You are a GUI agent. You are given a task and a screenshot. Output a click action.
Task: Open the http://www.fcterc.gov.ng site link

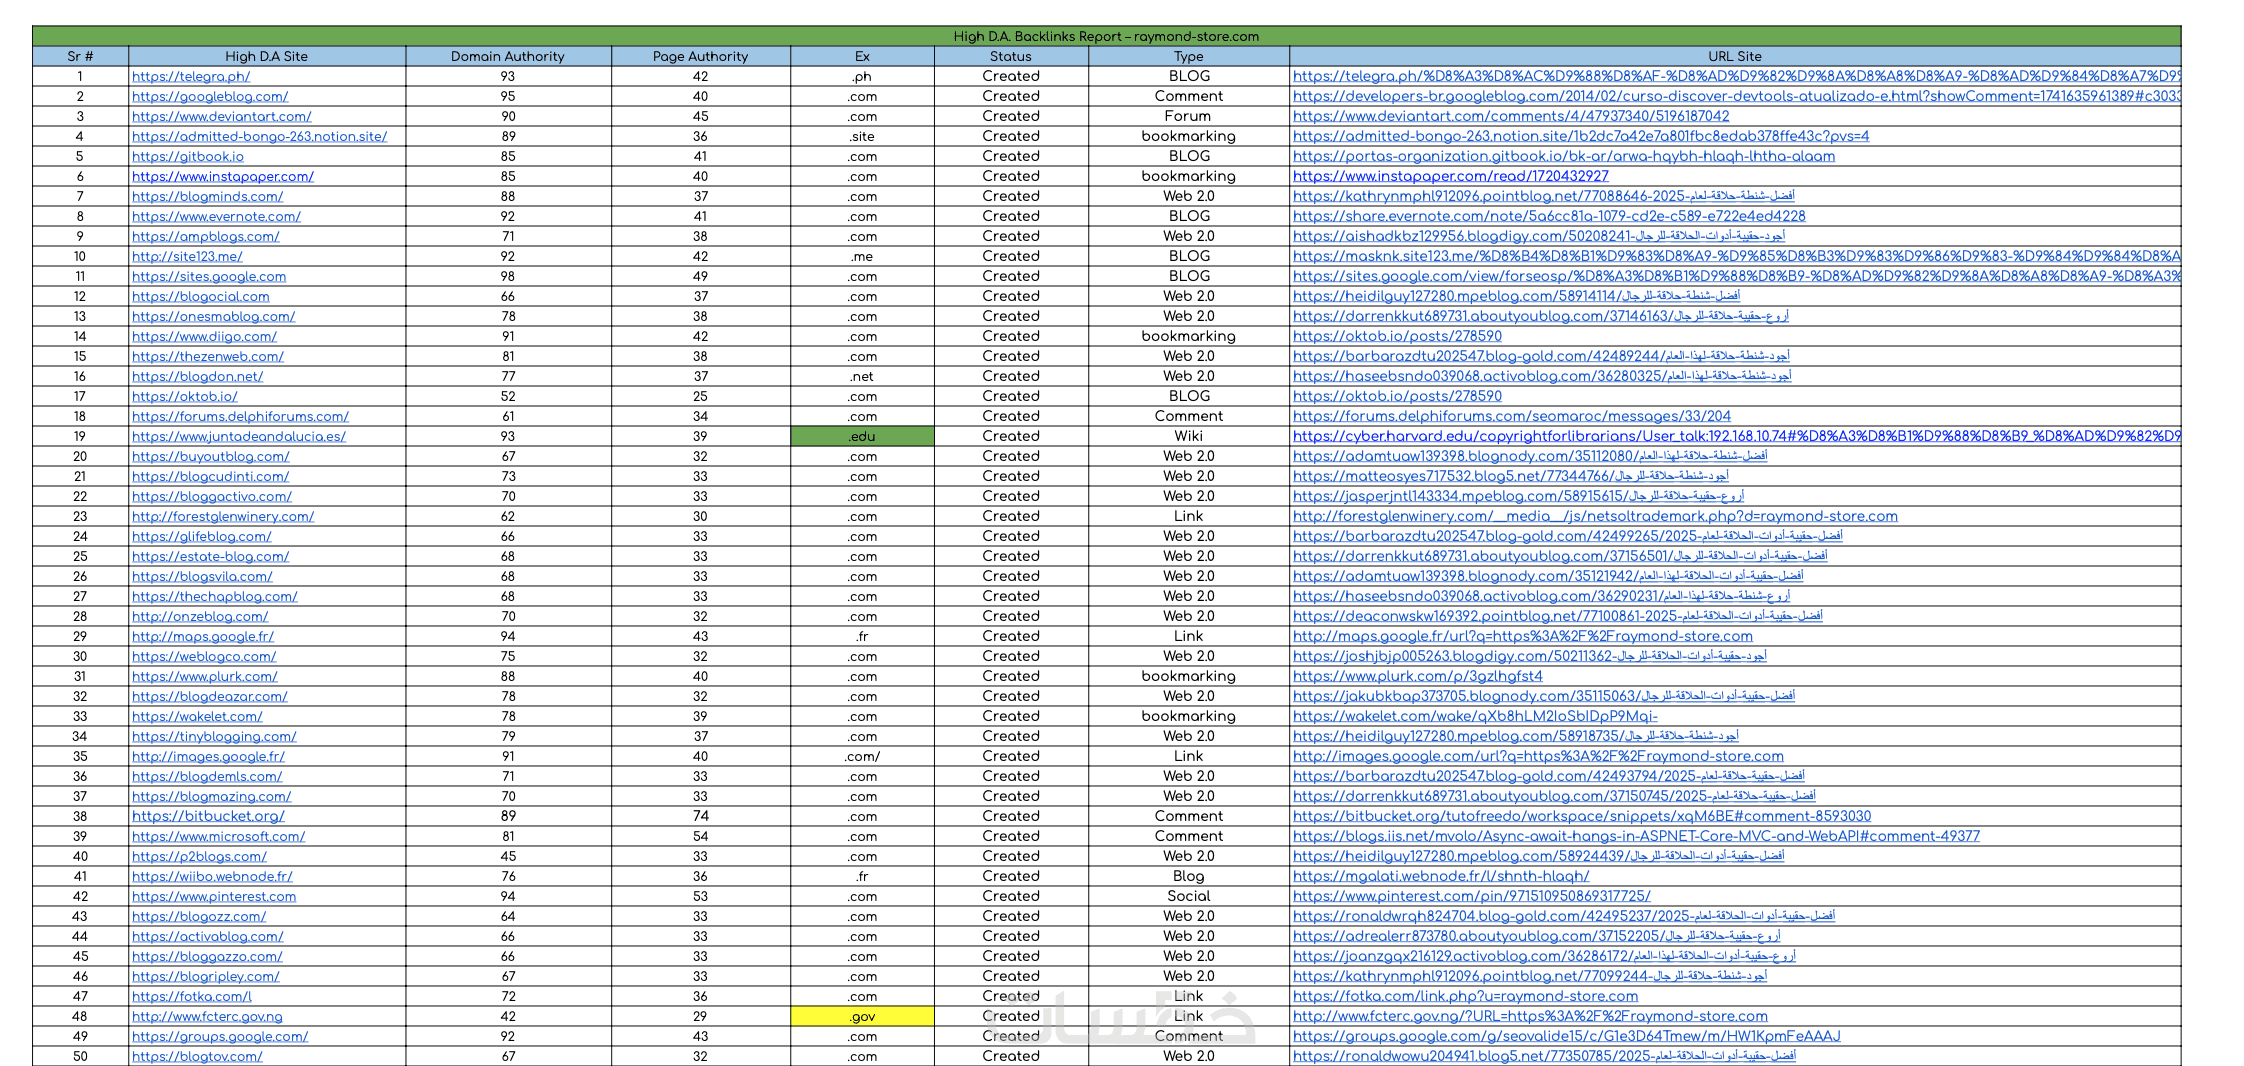click(207, 1016)
